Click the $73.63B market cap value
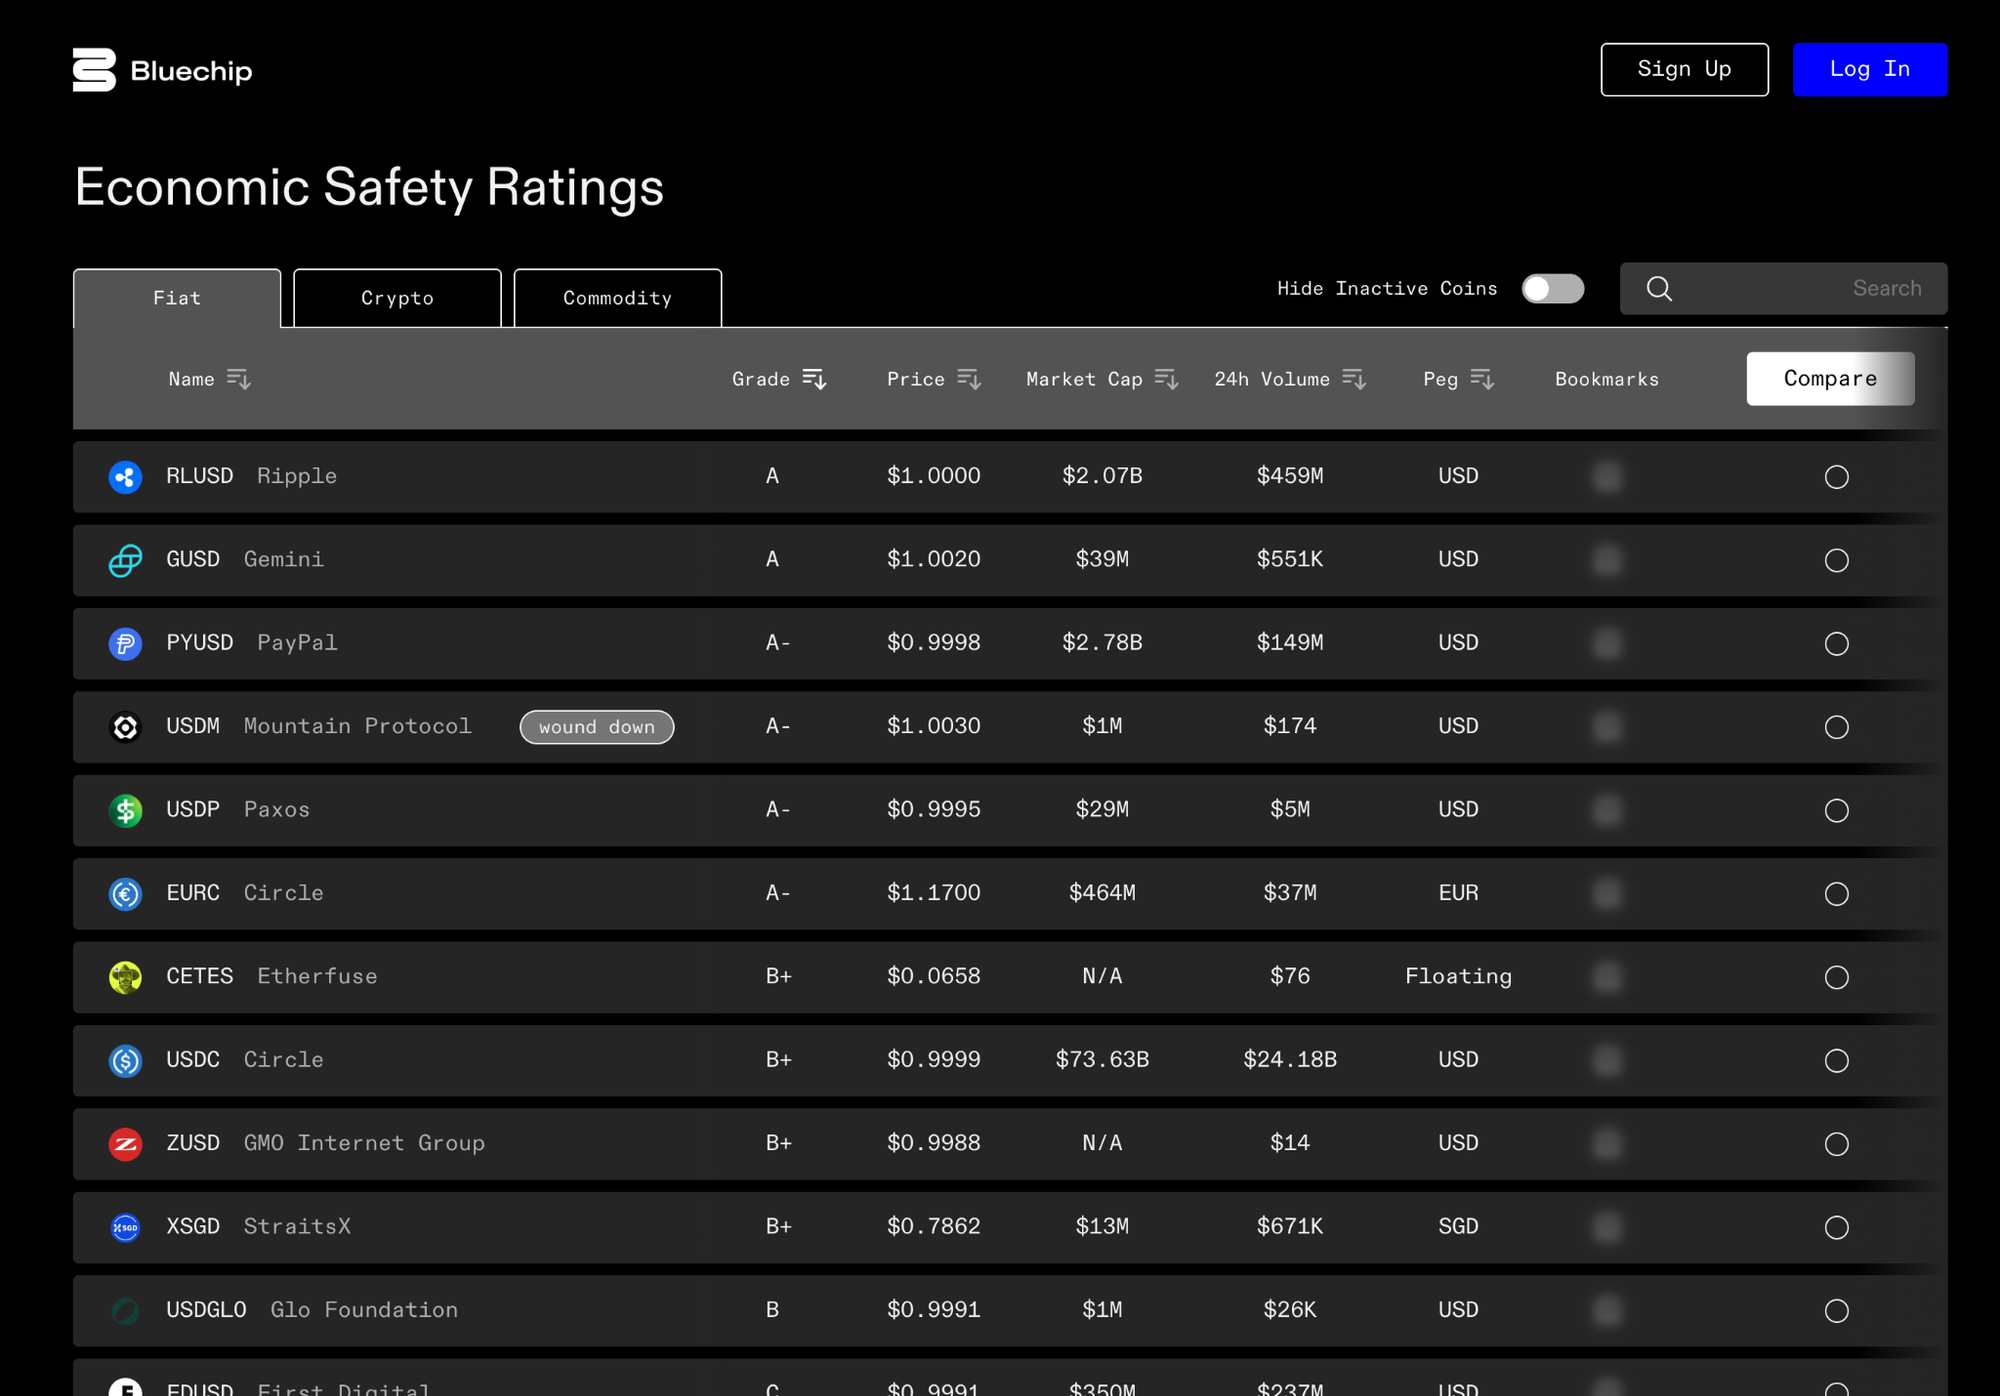 pyautogui.click(x=1102, y=1060)
